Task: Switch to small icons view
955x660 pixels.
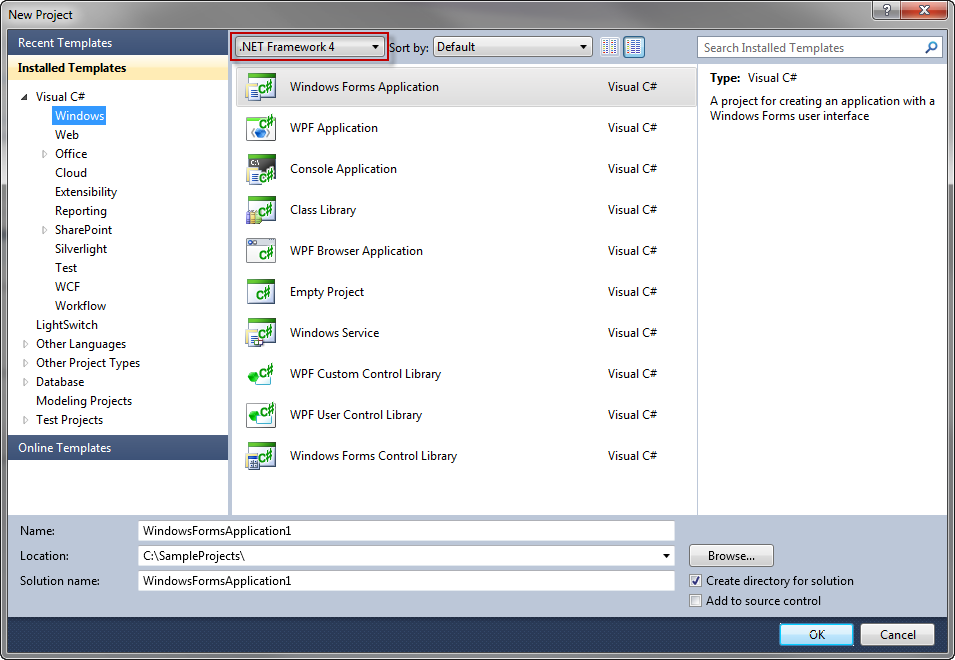Action: click(x=610, y=47)
